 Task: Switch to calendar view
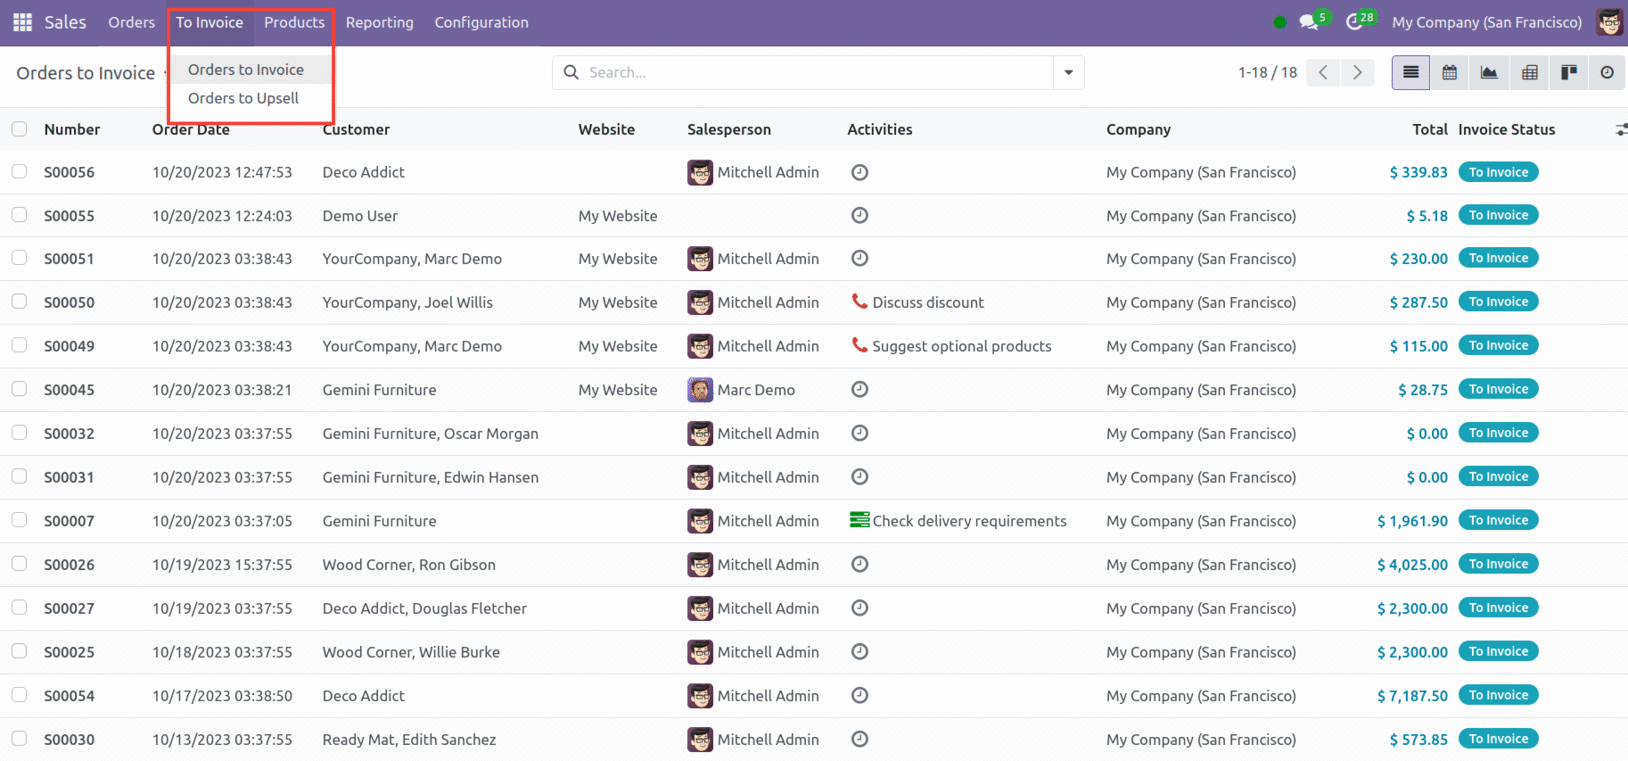(x=1449, y=73)
